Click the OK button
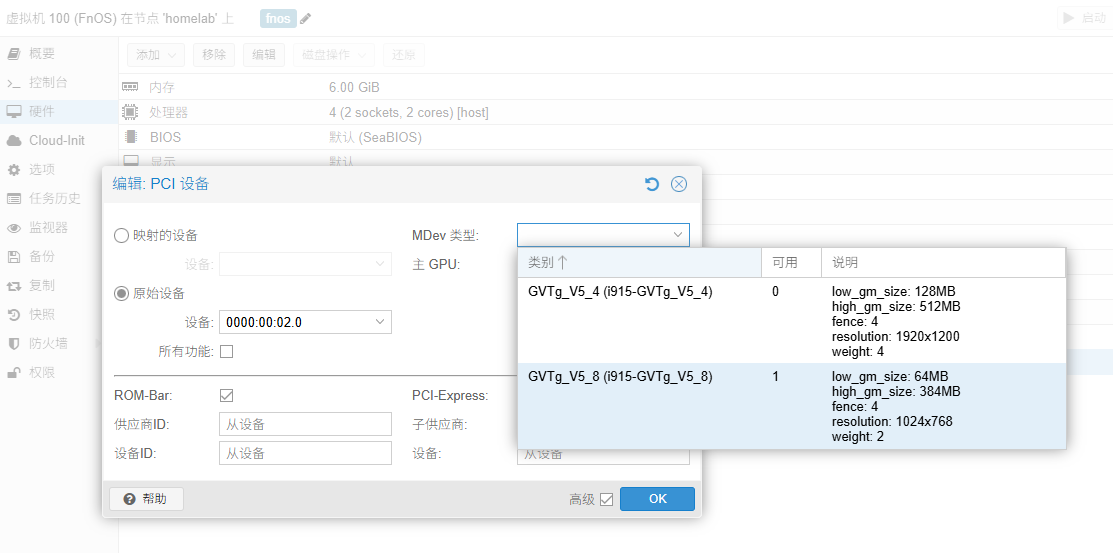 [x=657, y=499]
